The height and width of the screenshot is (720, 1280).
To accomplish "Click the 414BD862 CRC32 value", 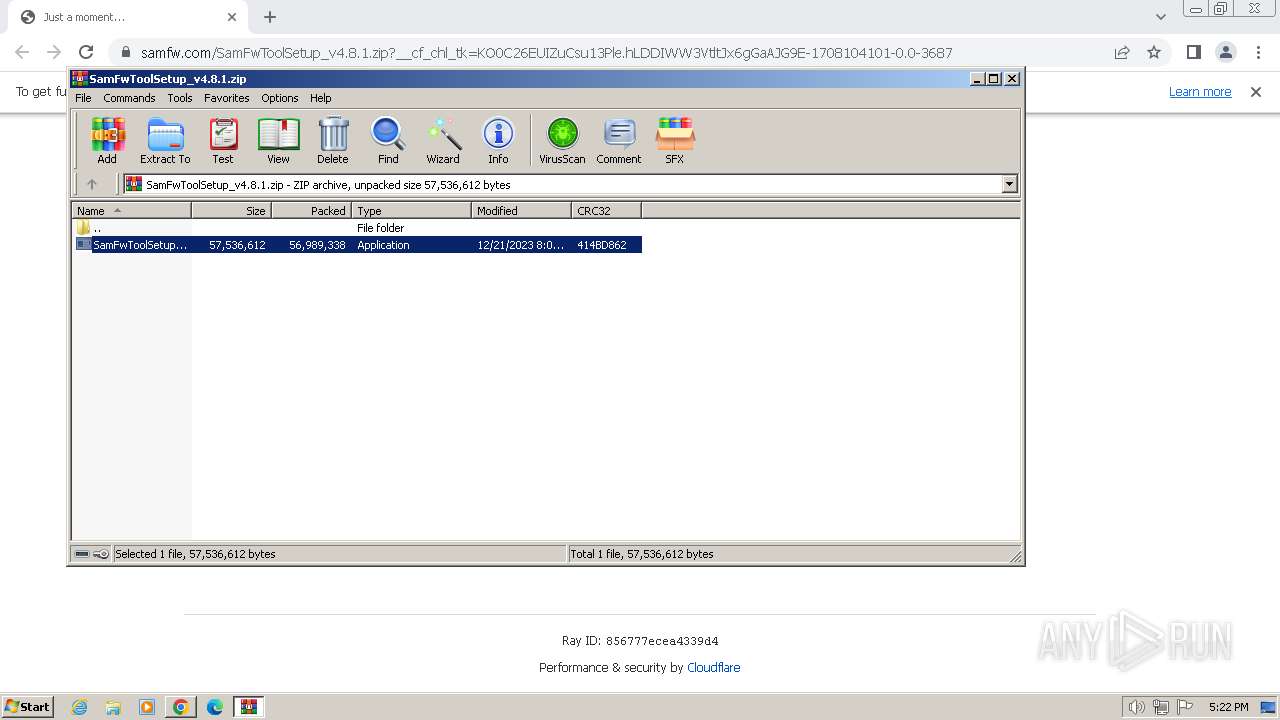I will click(x=602, y=245).
